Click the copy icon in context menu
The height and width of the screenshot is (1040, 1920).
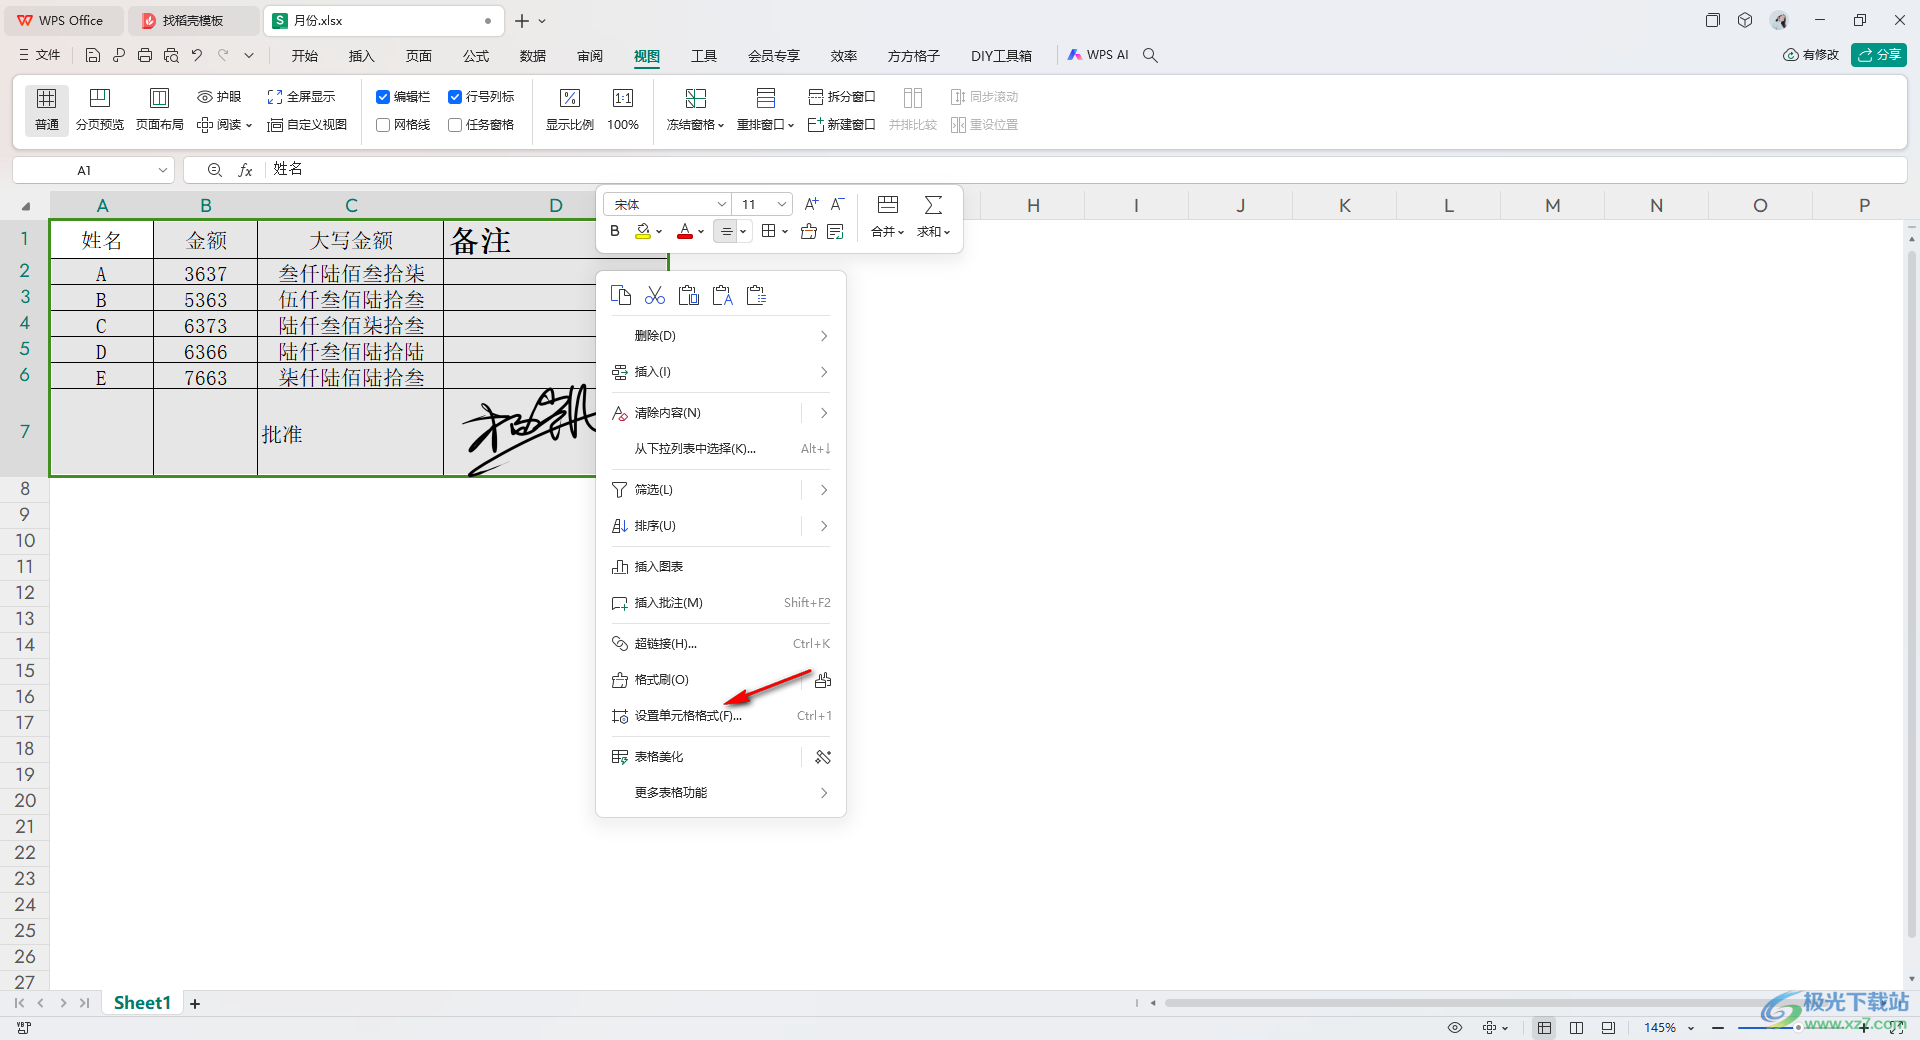click(x=621, y=295)
